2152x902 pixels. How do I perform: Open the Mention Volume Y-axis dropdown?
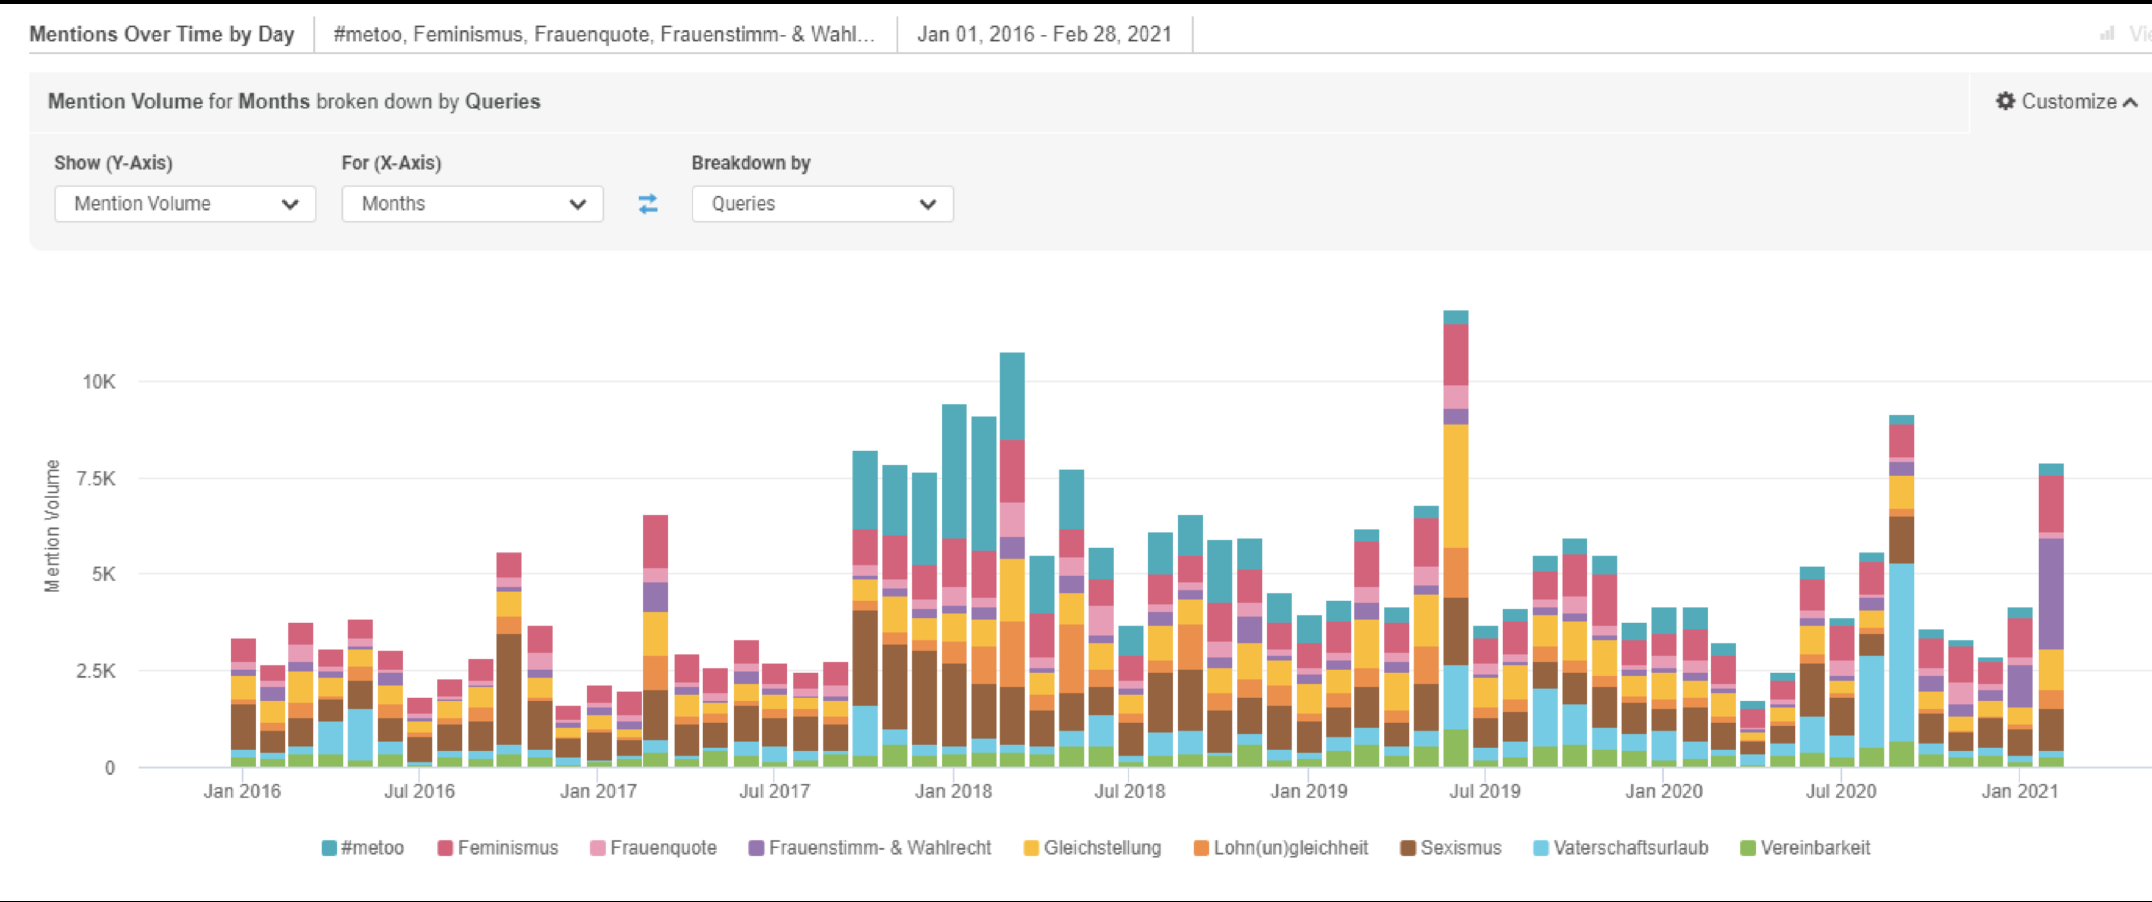(x=185, y=204)
